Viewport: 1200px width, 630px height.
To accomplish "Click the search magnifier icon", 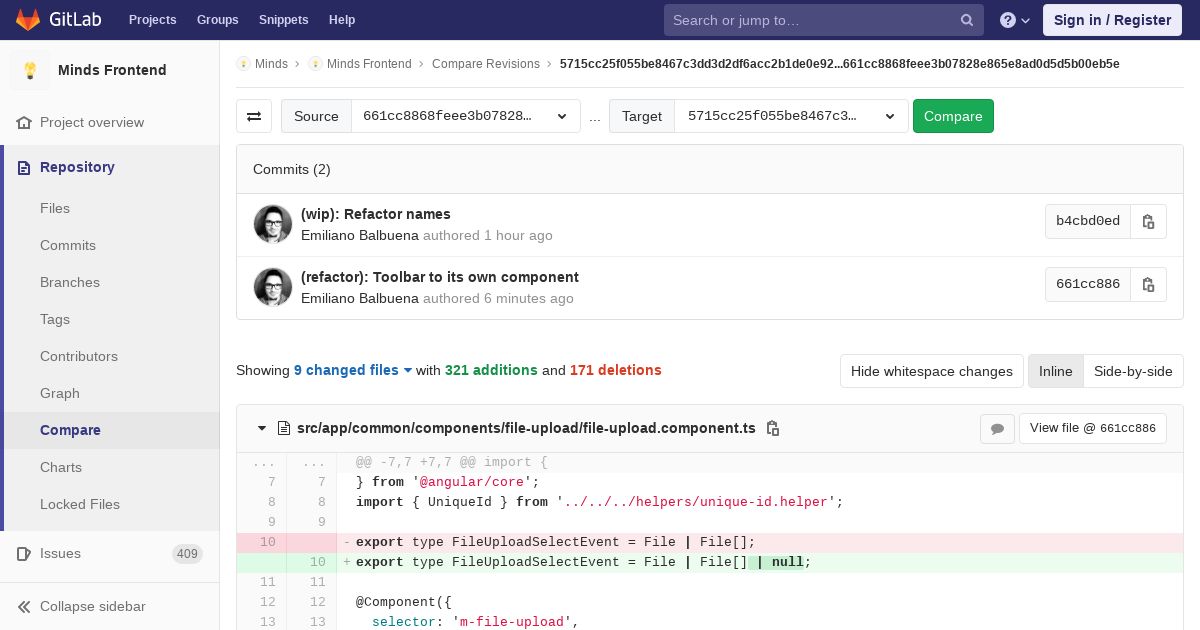I will coord(966,20).
